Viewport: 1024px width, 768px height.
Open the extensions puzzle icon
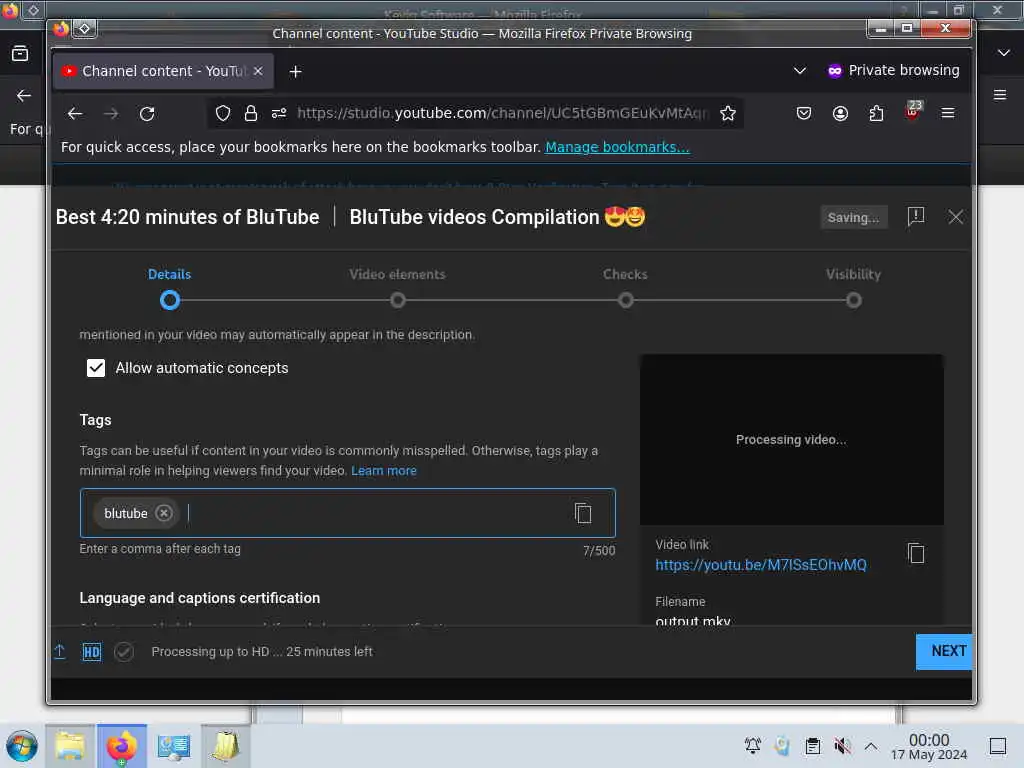click(876, 114)
